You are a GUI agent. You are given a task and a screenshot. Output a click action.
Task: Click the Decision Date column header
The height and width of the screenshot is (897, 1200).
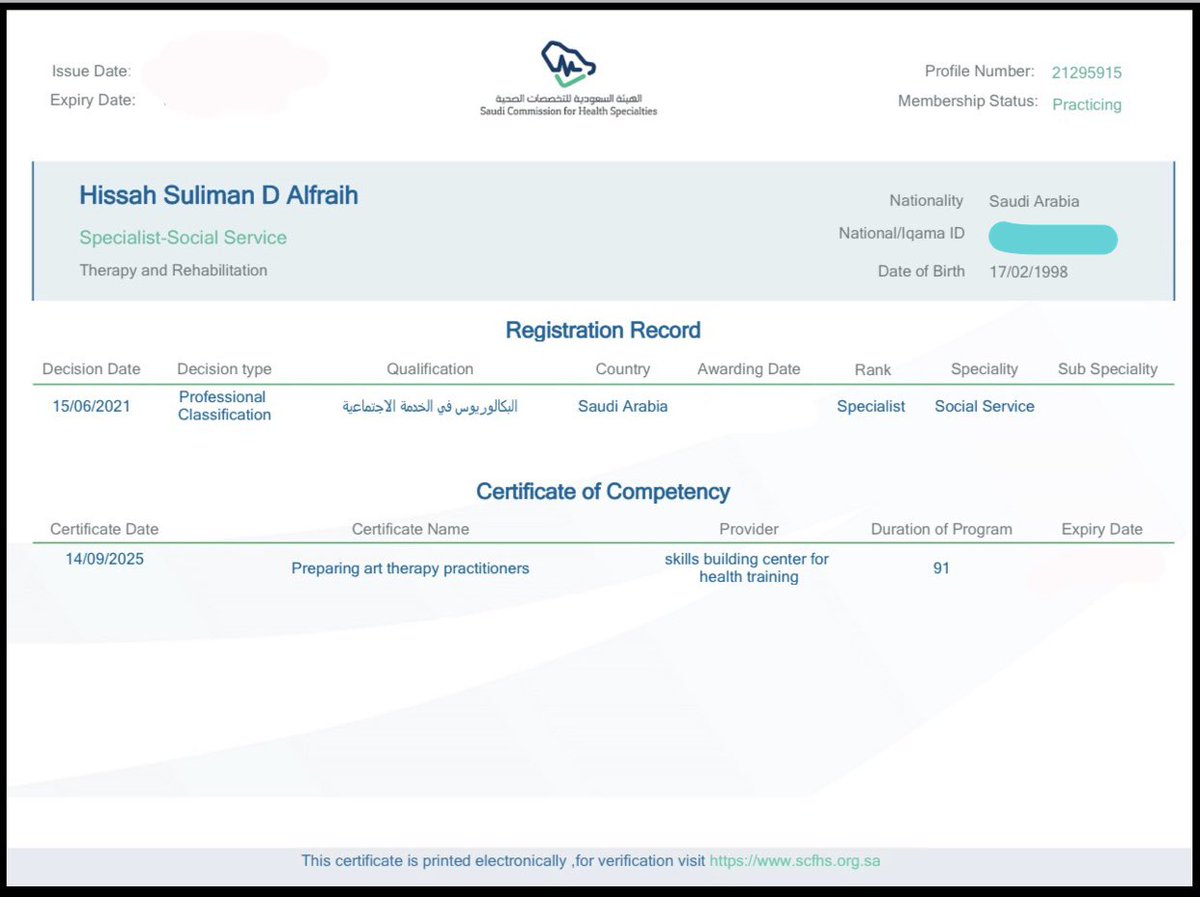(91, 369)
